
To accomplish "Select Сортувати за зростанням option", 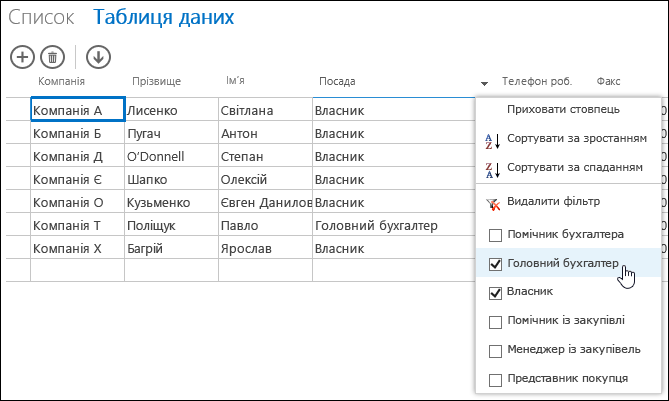I will [x=577, y=139].
